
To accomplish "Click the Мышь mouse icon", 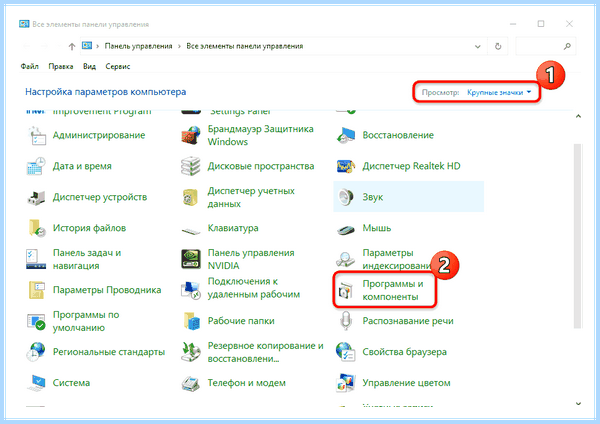I will coord(346,229).
